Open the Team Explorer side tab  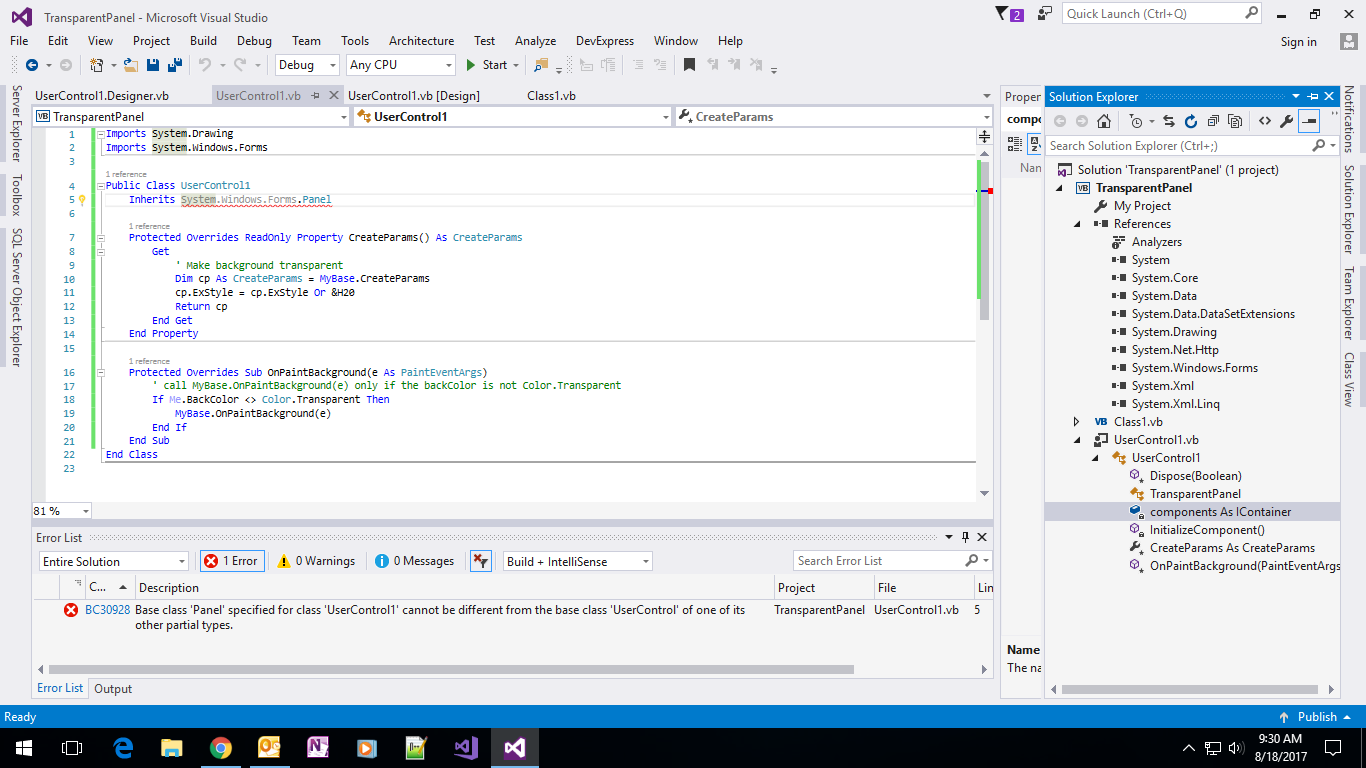coord(1349,303)
